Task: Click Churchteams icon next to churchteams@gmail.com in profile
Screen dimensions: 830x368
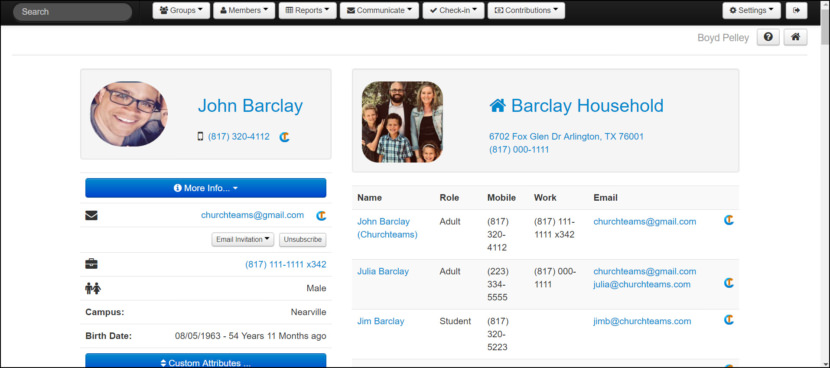Action: pyautogui.click(x=321, y=216)
